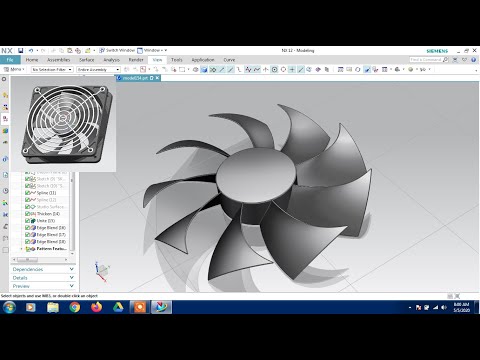Click the Switch Window button
480x360 pixels.
pyautogui.click(x=117, y=50)
